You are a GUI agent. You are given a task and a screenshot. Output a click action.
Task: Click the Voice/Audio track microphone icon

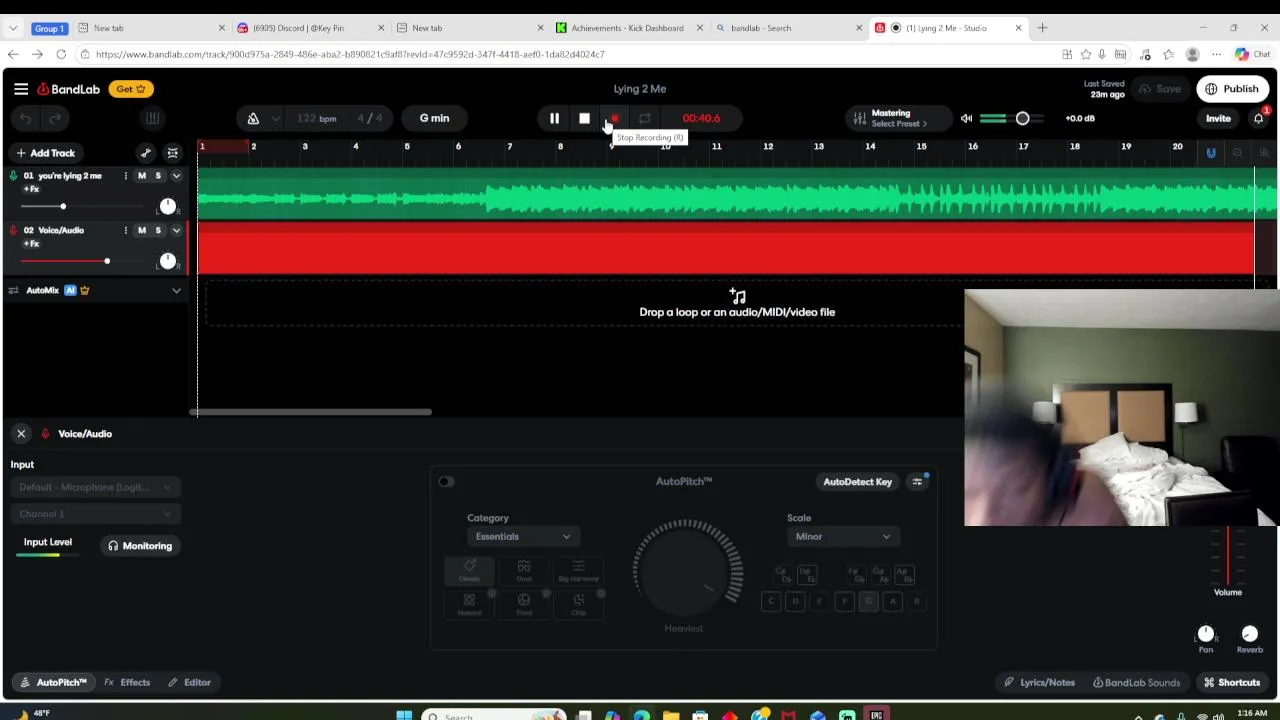13,230
